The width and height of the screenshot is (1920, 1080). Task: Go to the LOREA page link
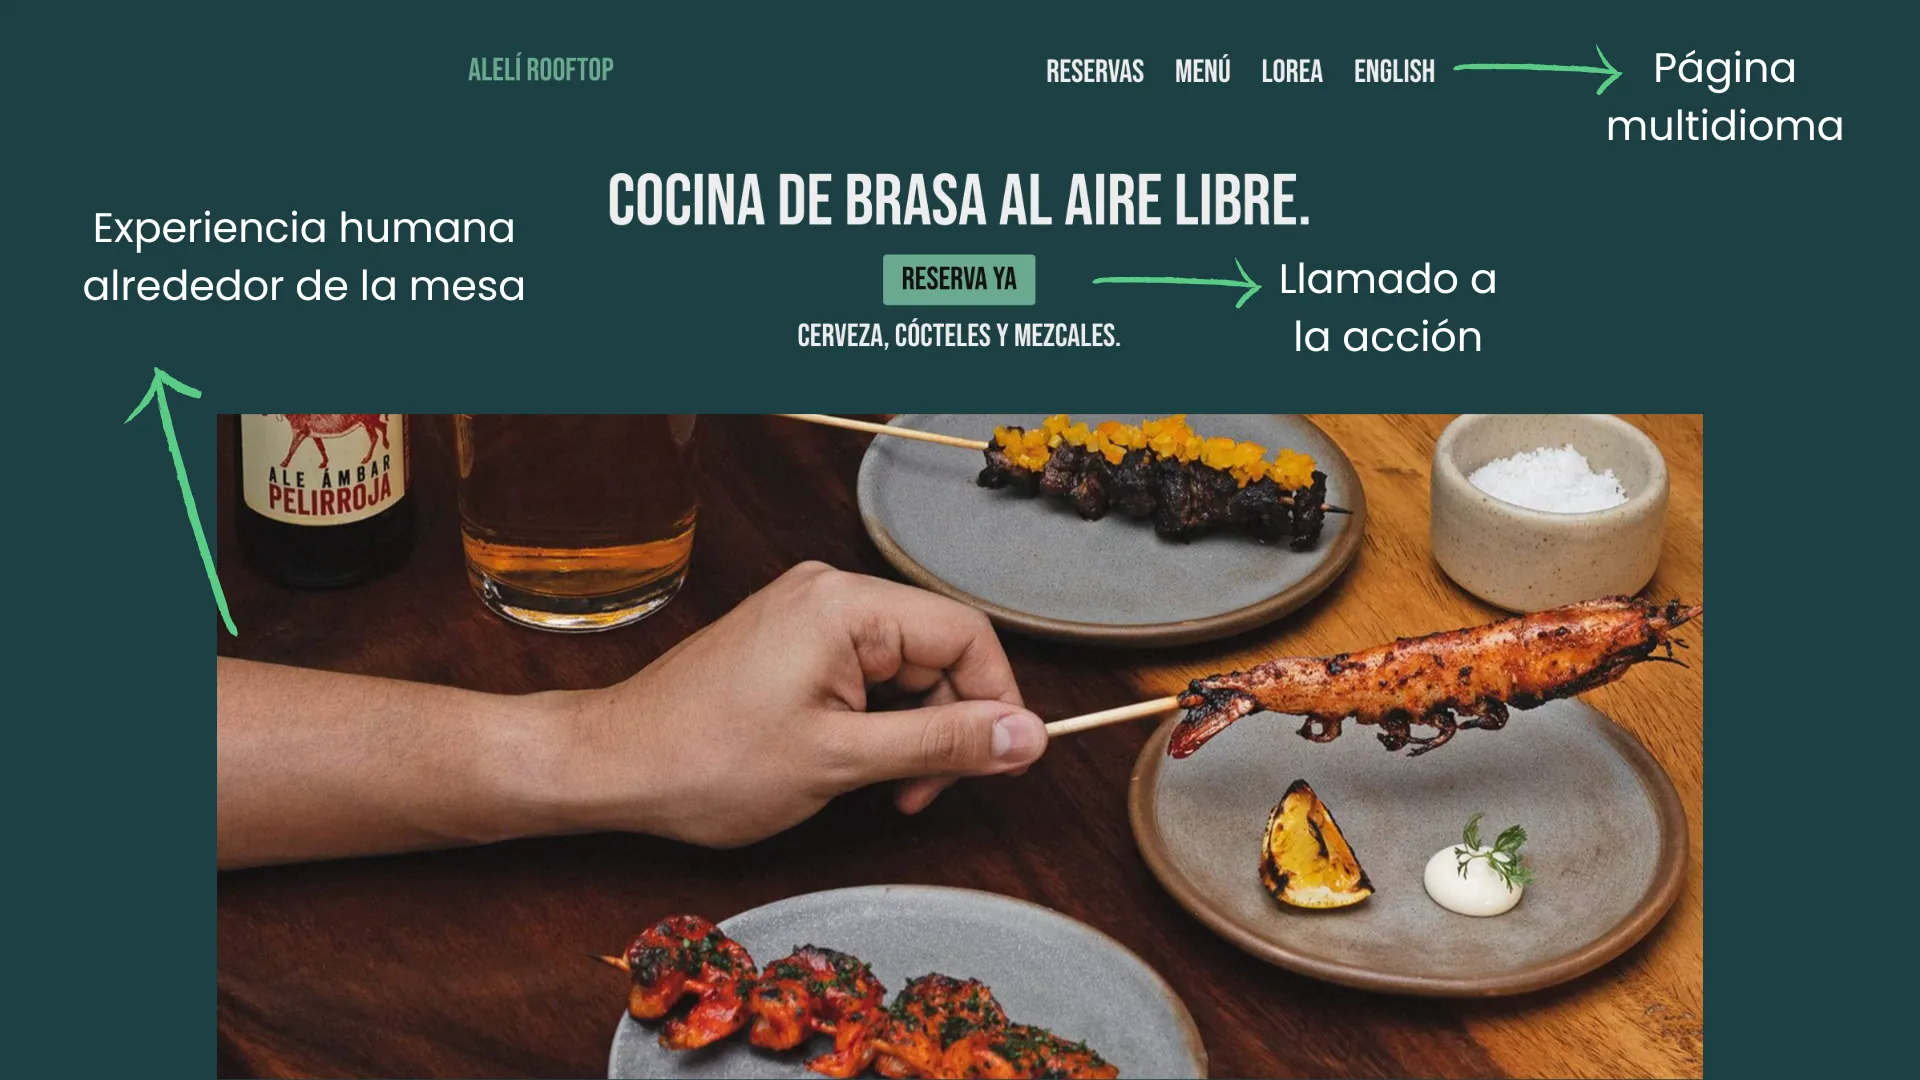1292,71
